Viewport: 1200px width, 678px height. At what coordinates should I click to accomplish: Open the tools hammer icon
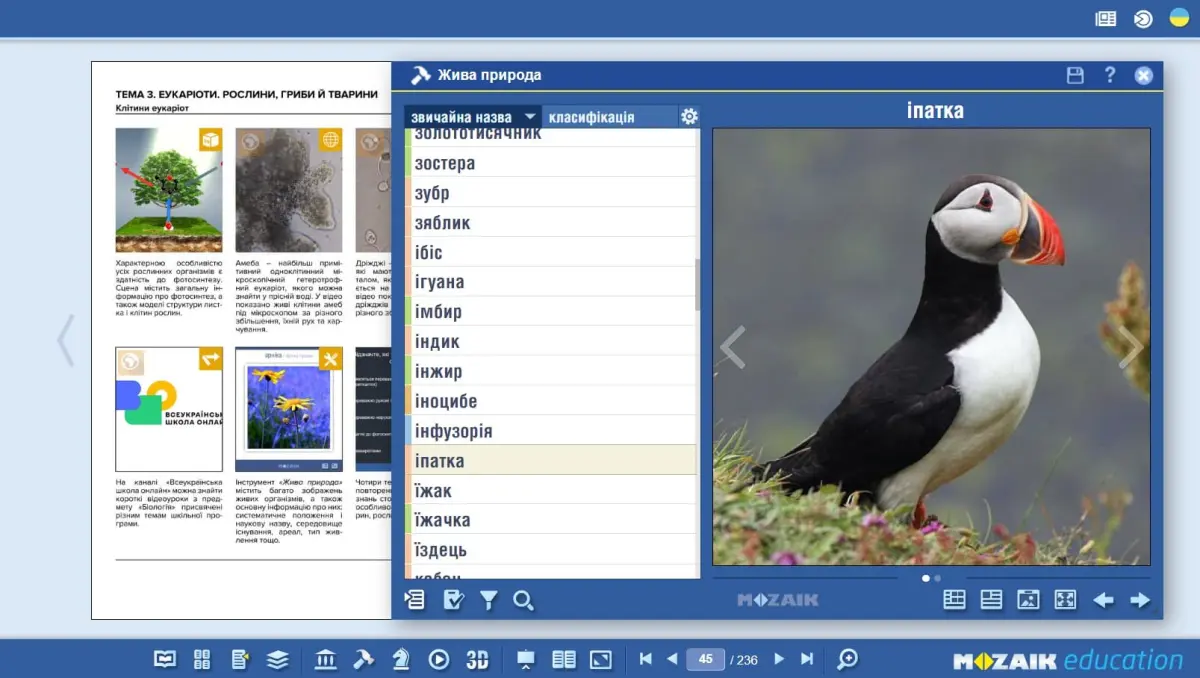point(363,659)
